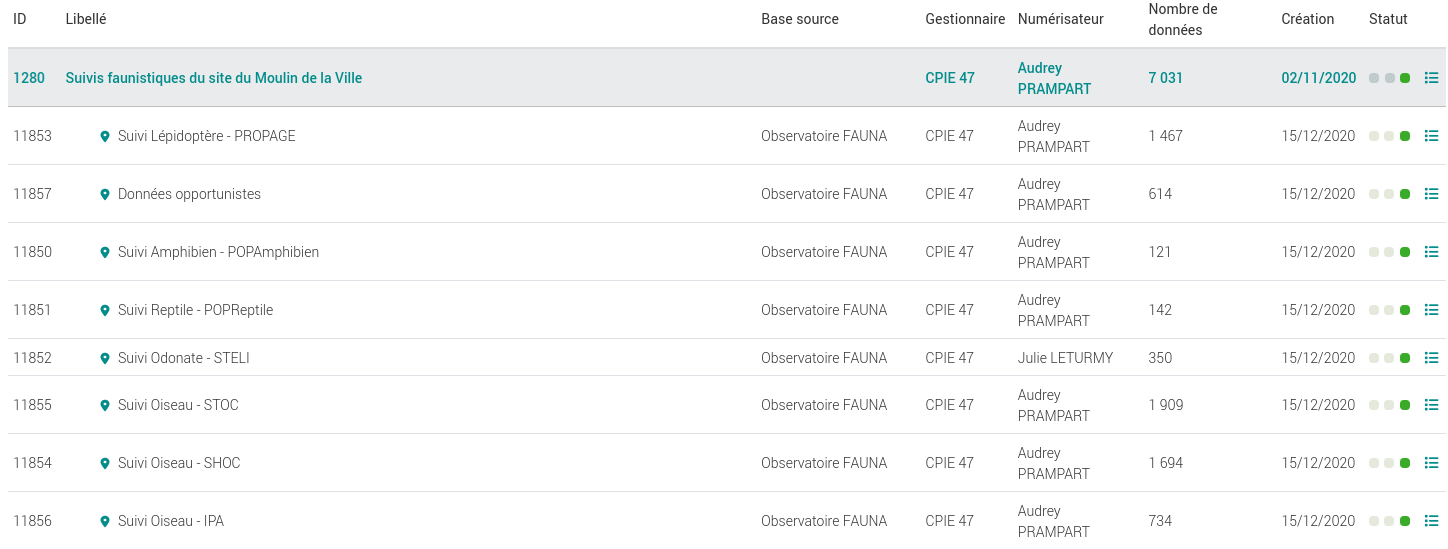Sort by Nombre de données column header

1182,19
